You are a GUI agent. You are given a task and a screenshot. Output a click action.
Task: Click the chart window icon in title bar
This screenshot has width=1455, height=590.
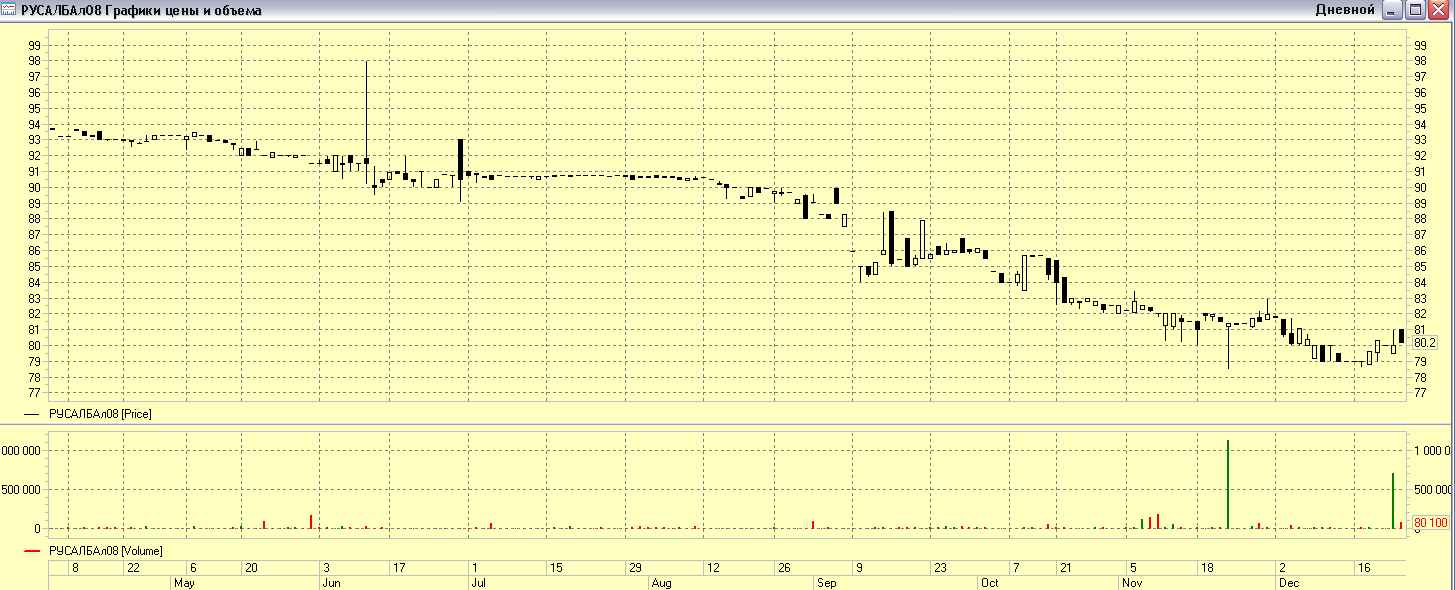click(x=8, y=10)
